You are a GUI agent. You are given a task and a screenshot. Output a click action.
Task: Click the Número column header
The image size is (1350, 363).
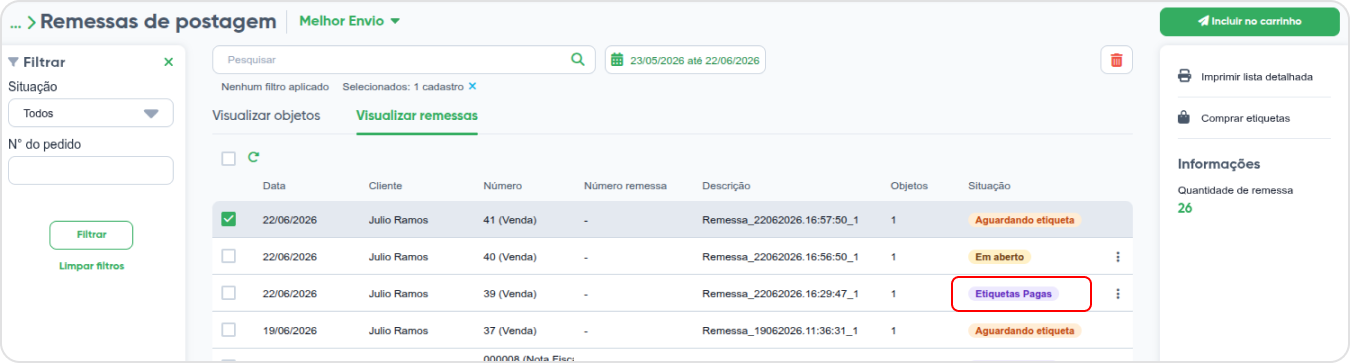click(502, 186)
